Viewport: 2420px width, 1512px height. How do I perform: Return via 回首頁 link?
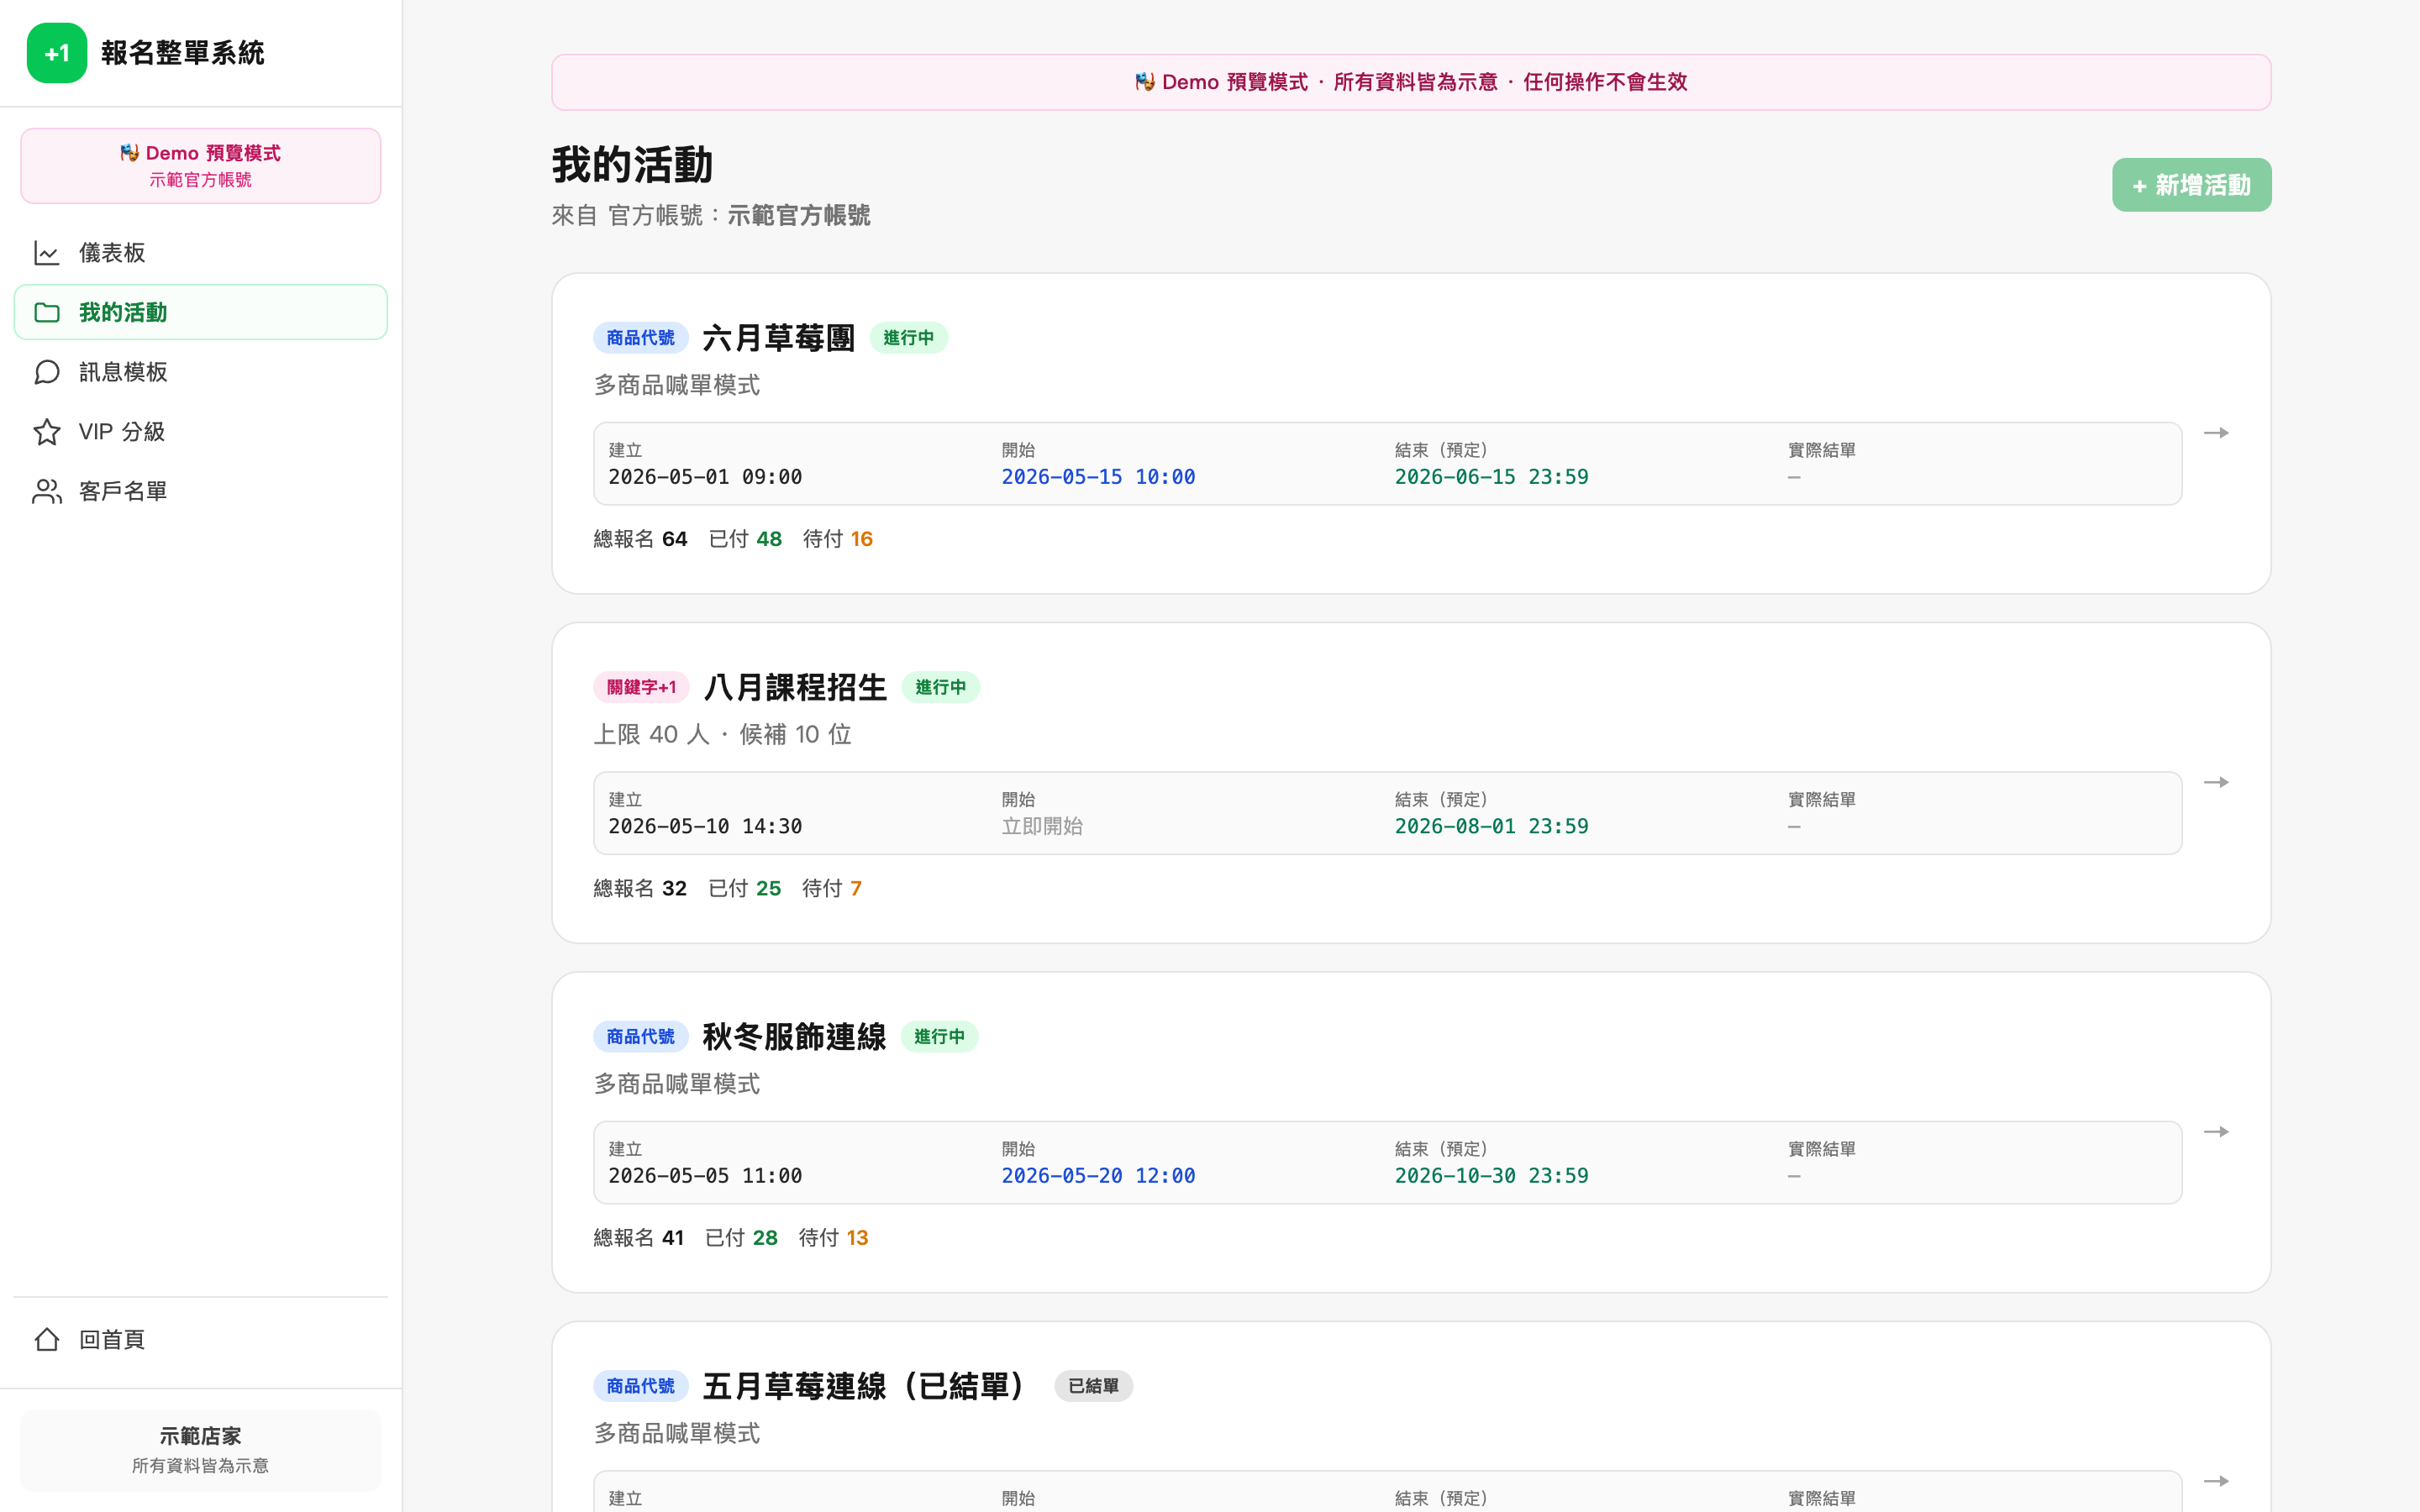pyautogui.click(x=201, y=1339)
